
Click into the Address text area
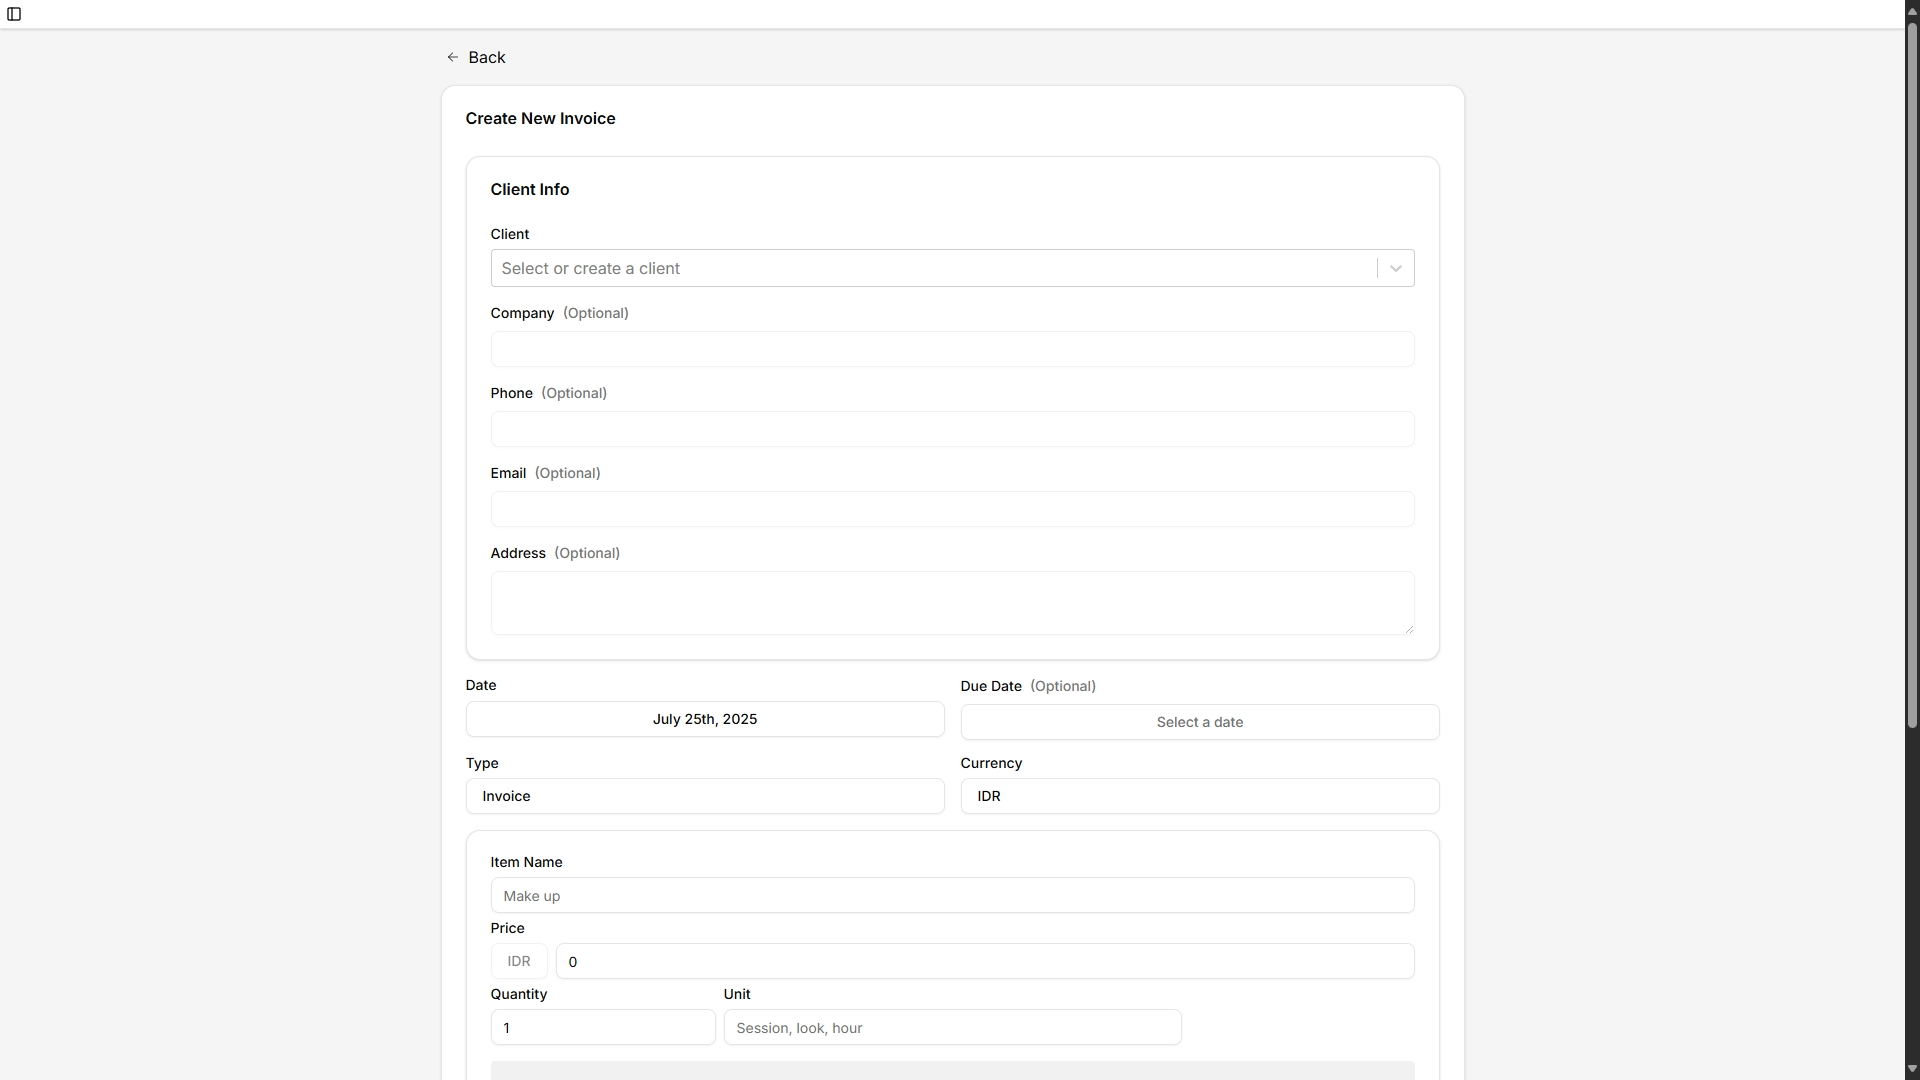(x=952, y=603)
